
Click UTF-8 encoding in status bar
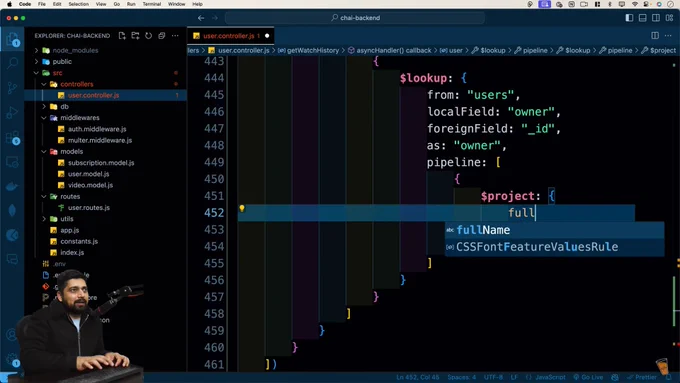pyautogui.click(x=493, y=377)
